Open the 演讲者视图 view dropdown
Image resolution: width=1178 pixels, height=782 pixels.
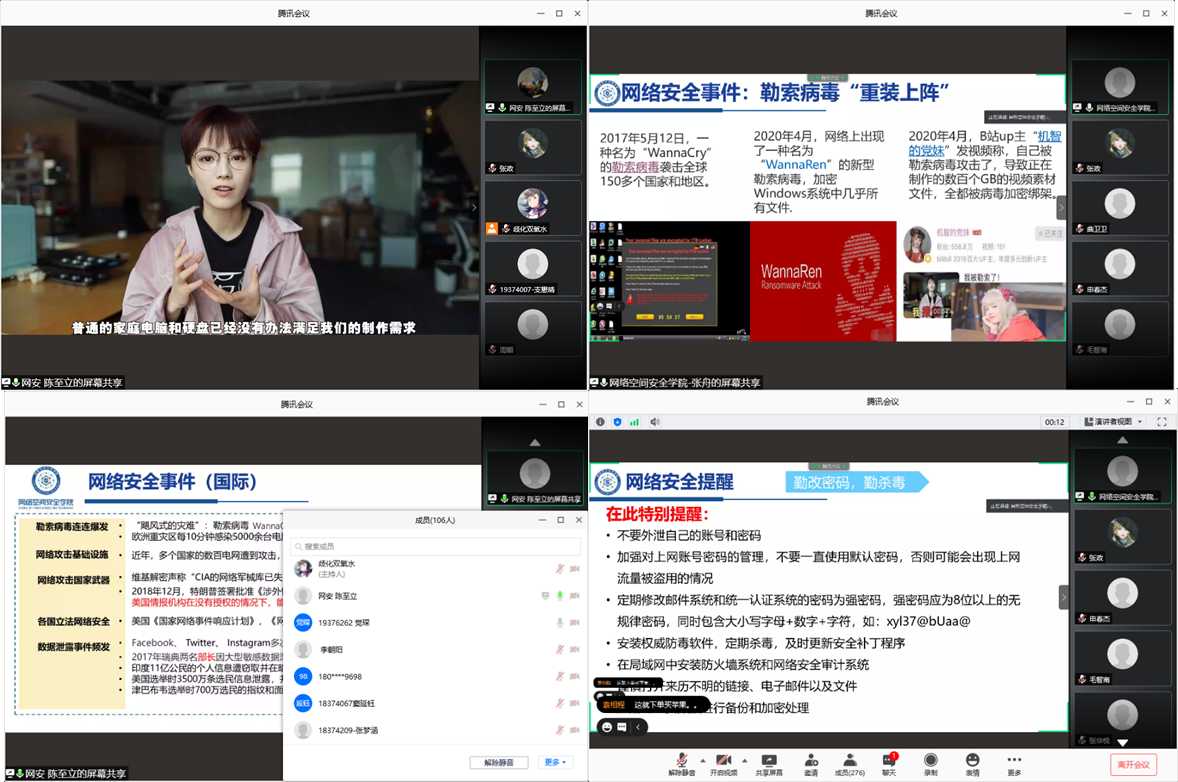(x=1112, y=422)
